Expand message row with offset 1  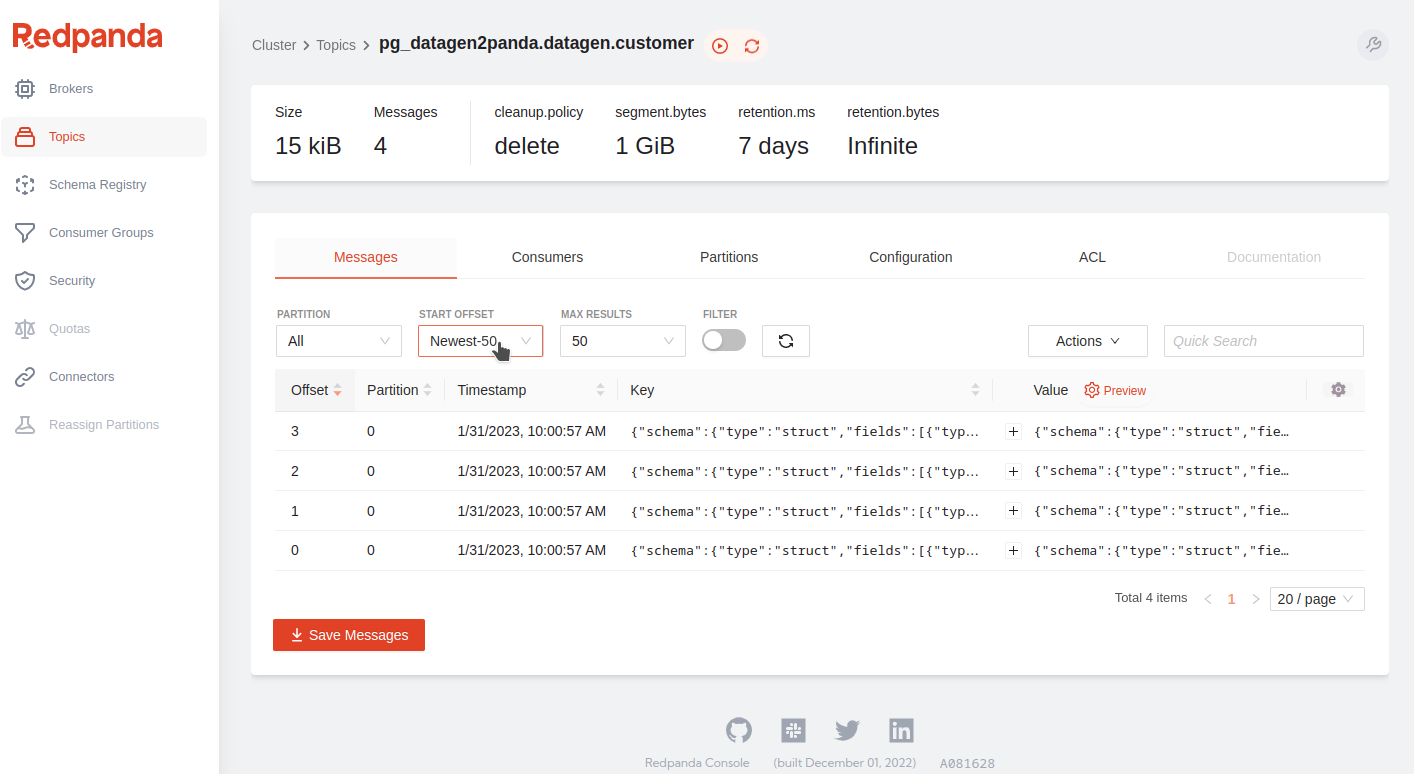click(x=1013, y=511)
